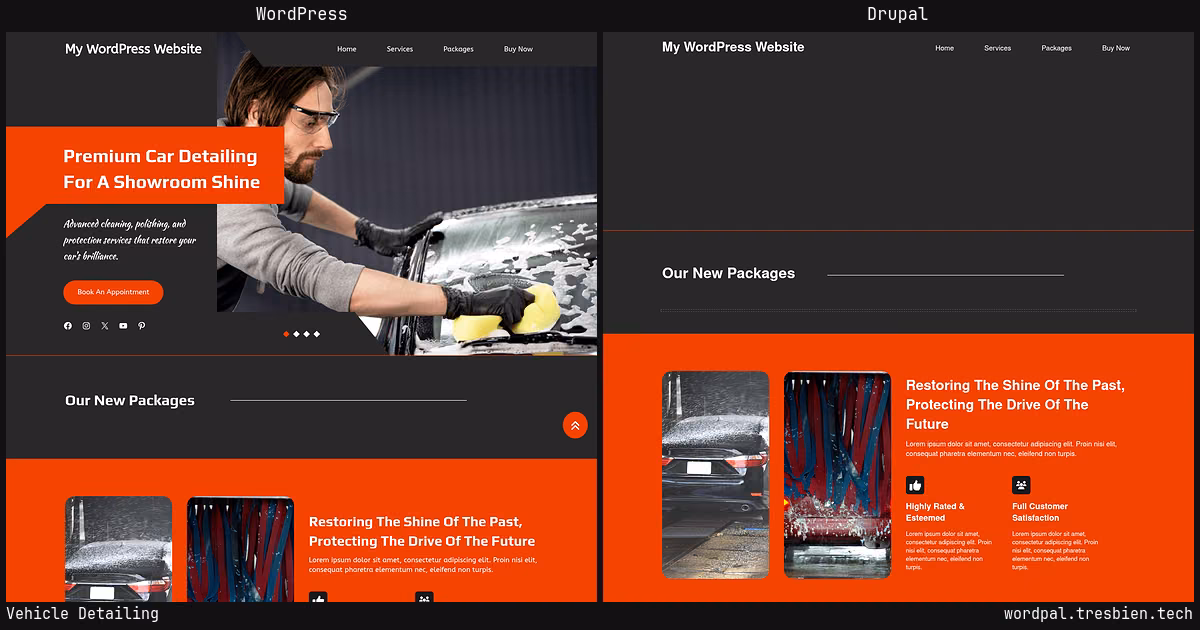Viewport: 1200px width, 630px height.
Task: Click foamy black car photo in Drupal pane
Action: tap(716, 475)
